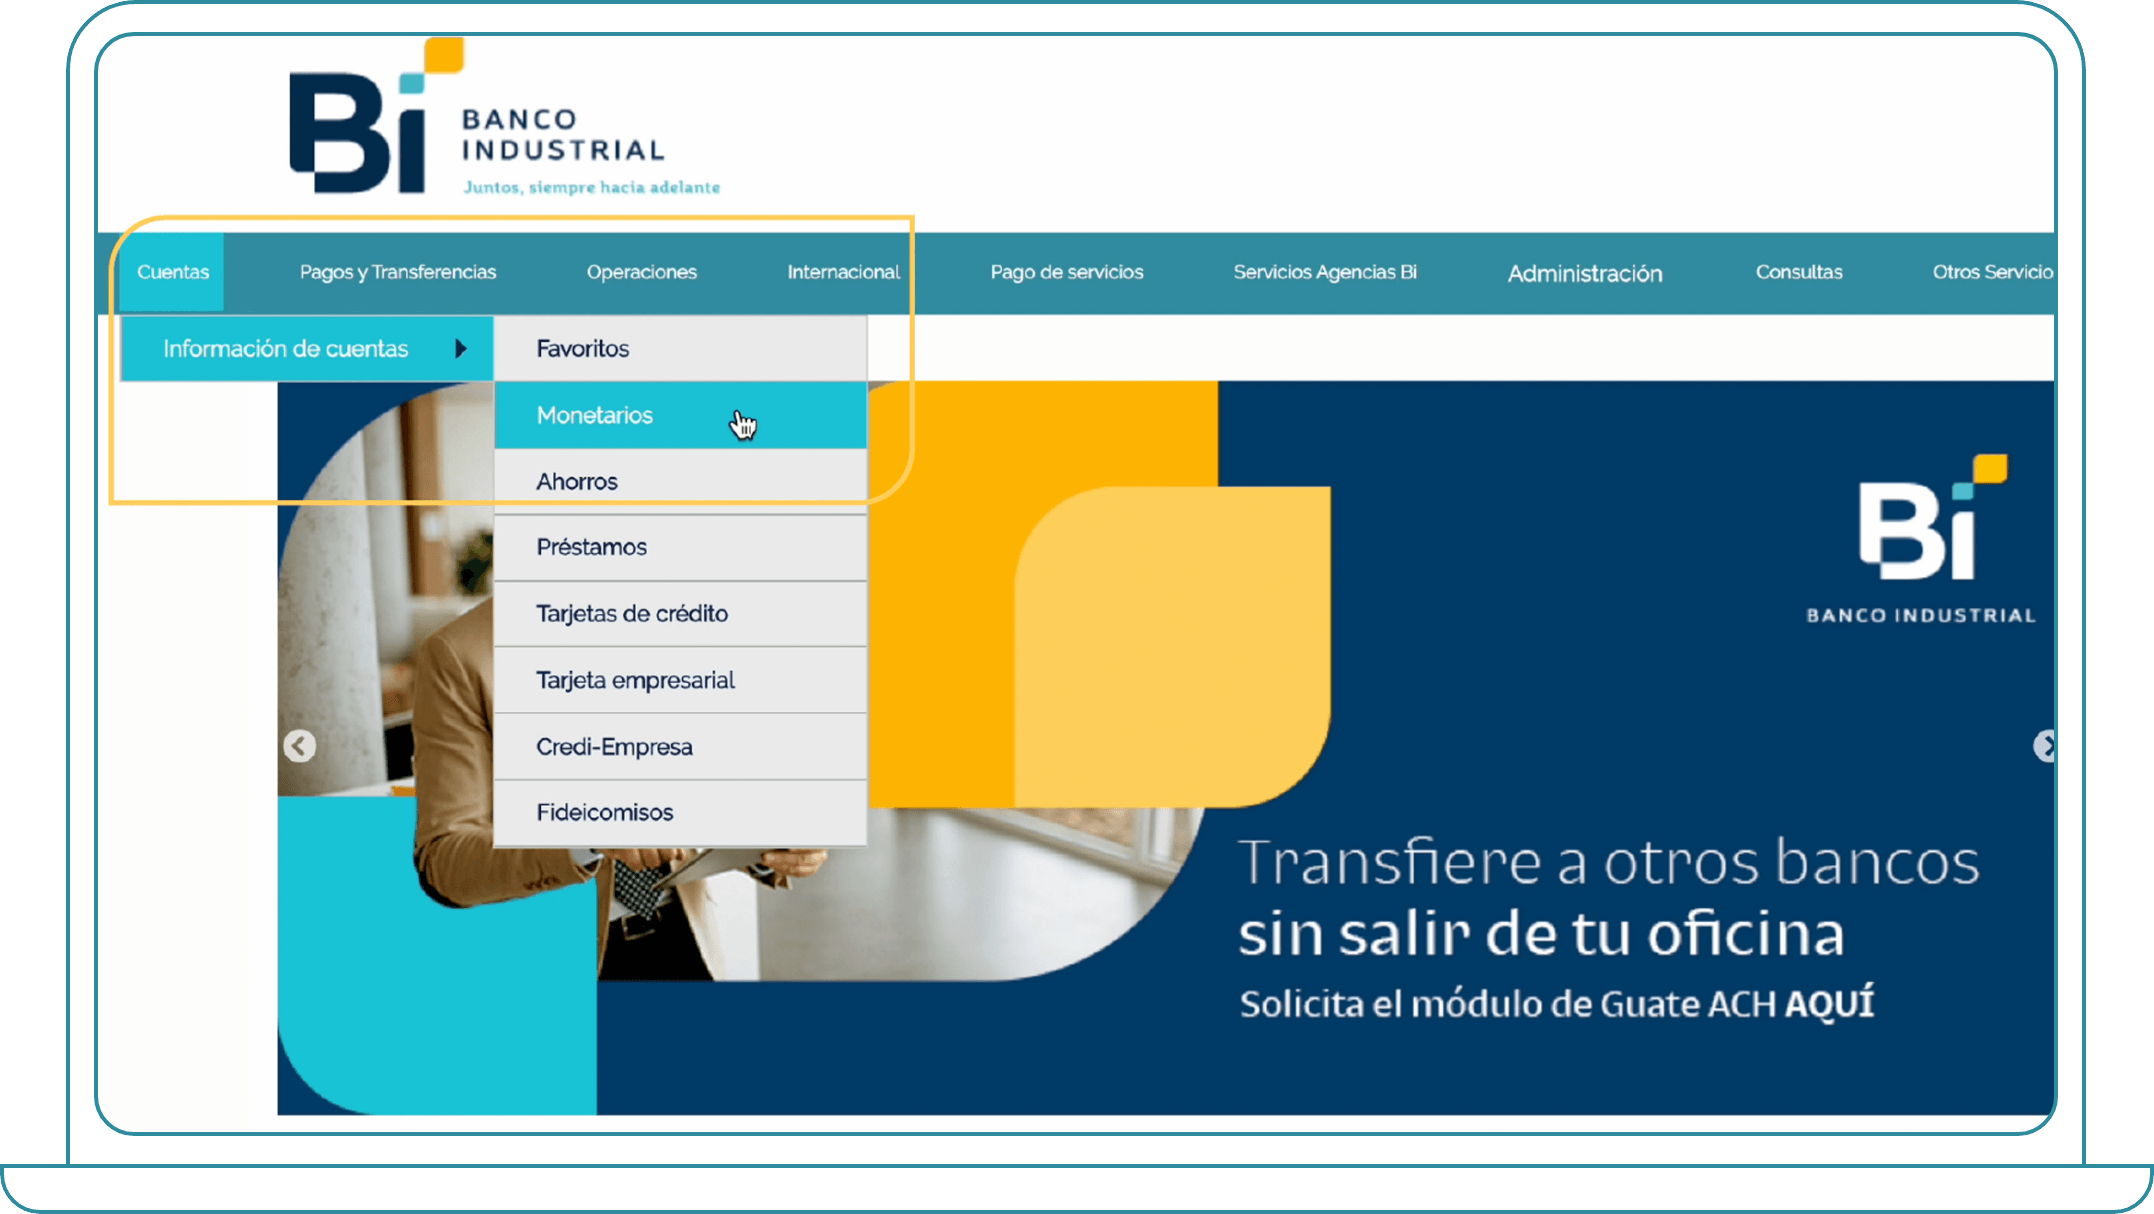The width and height of the screenshot is (2154, 1214).
Task: Click the AQUÍ link in banner
Action: [1830, 1003]
